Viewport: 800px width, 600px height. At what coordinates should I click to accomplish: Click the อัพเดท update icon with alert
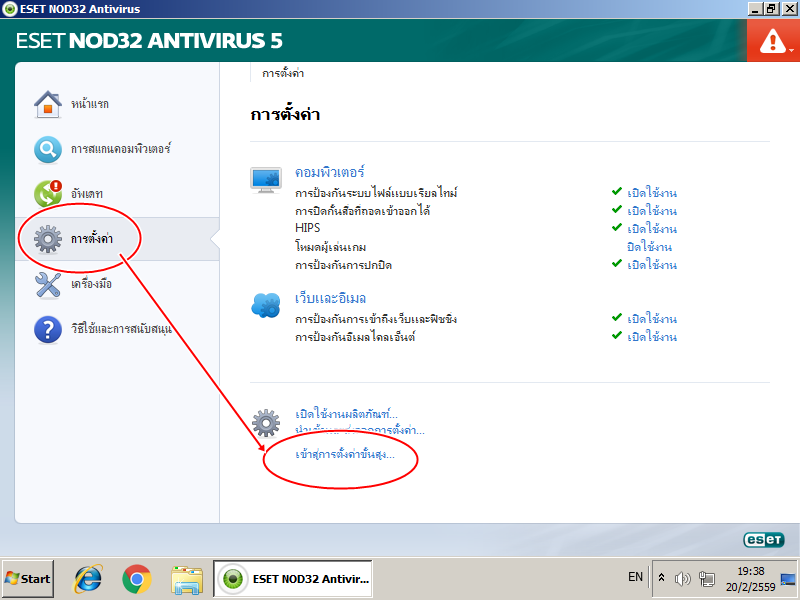pyautogui.click(x=47, y=194)
